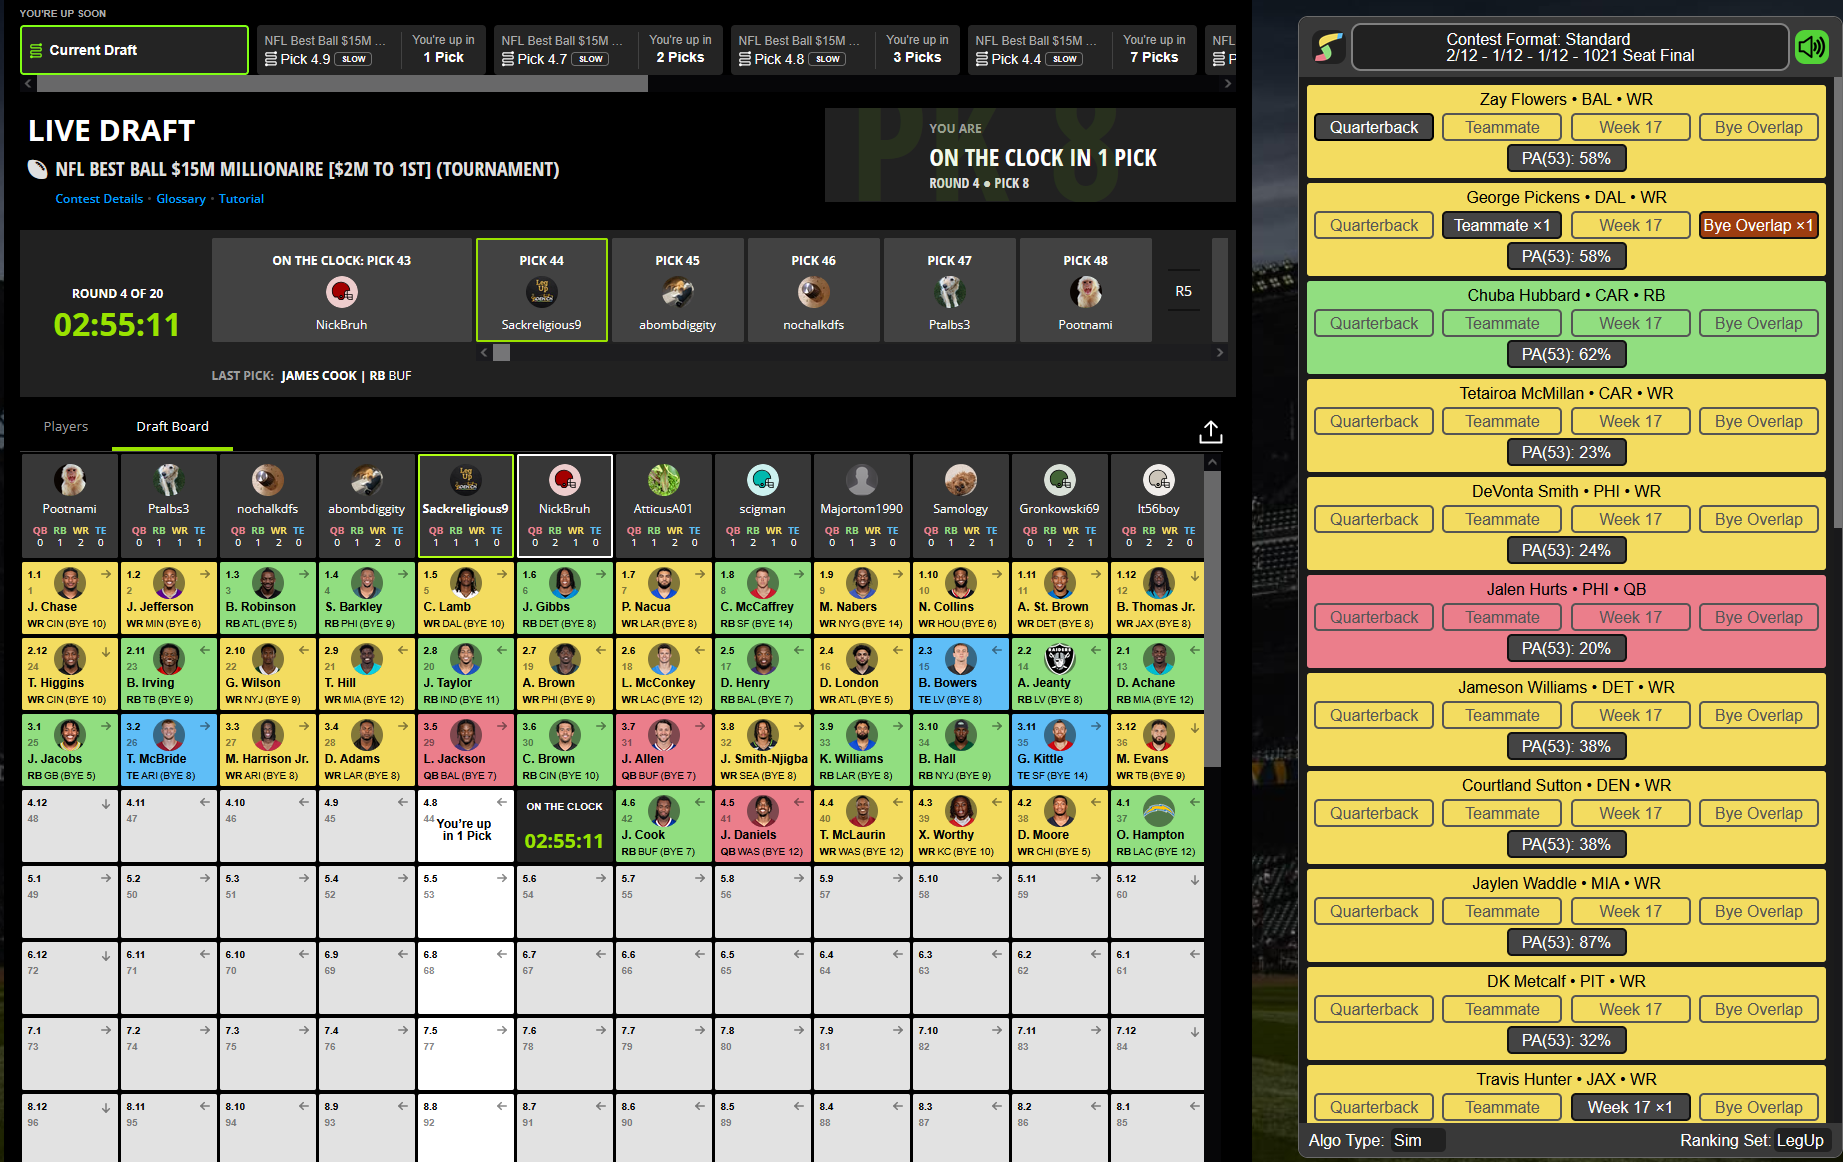The width and height of the screenshot is (1843, 1162).
Task: Expand PA(53): 87% for Jaylen Waddle
Action: pyautogui.click(x=1566, y=942)
